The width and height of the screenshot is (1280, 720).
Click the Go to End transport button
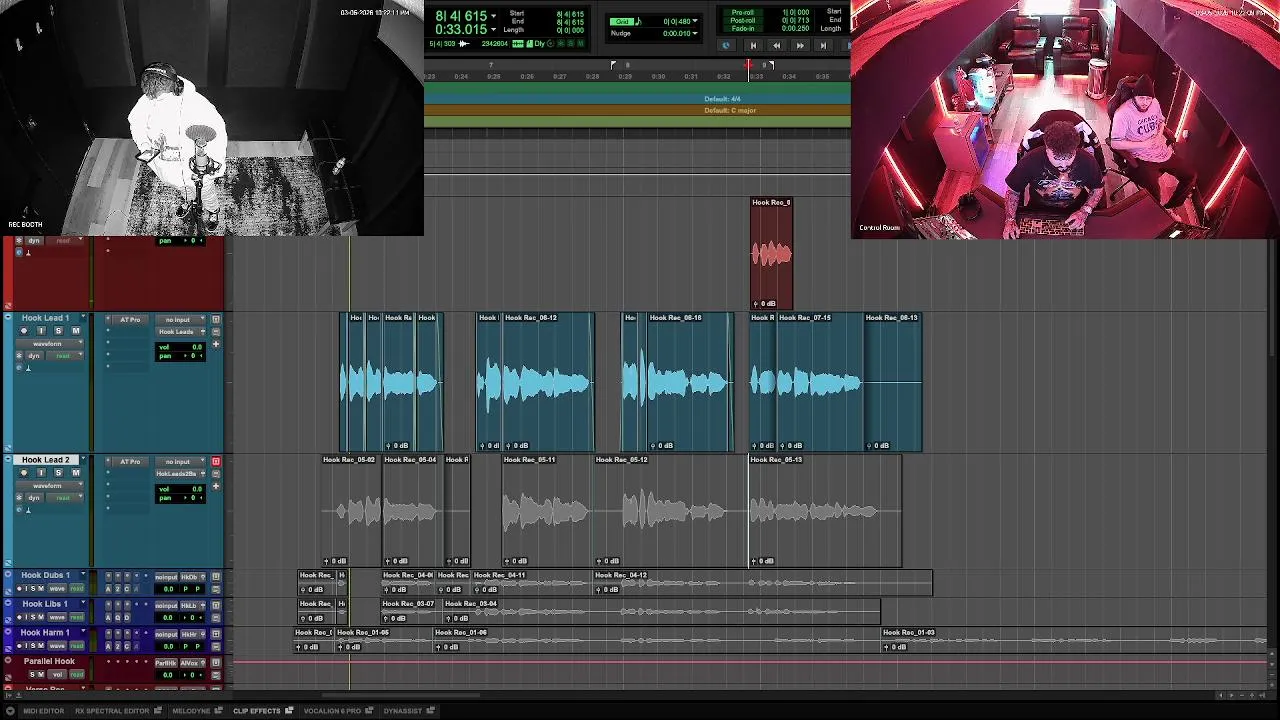coord(823,45)
